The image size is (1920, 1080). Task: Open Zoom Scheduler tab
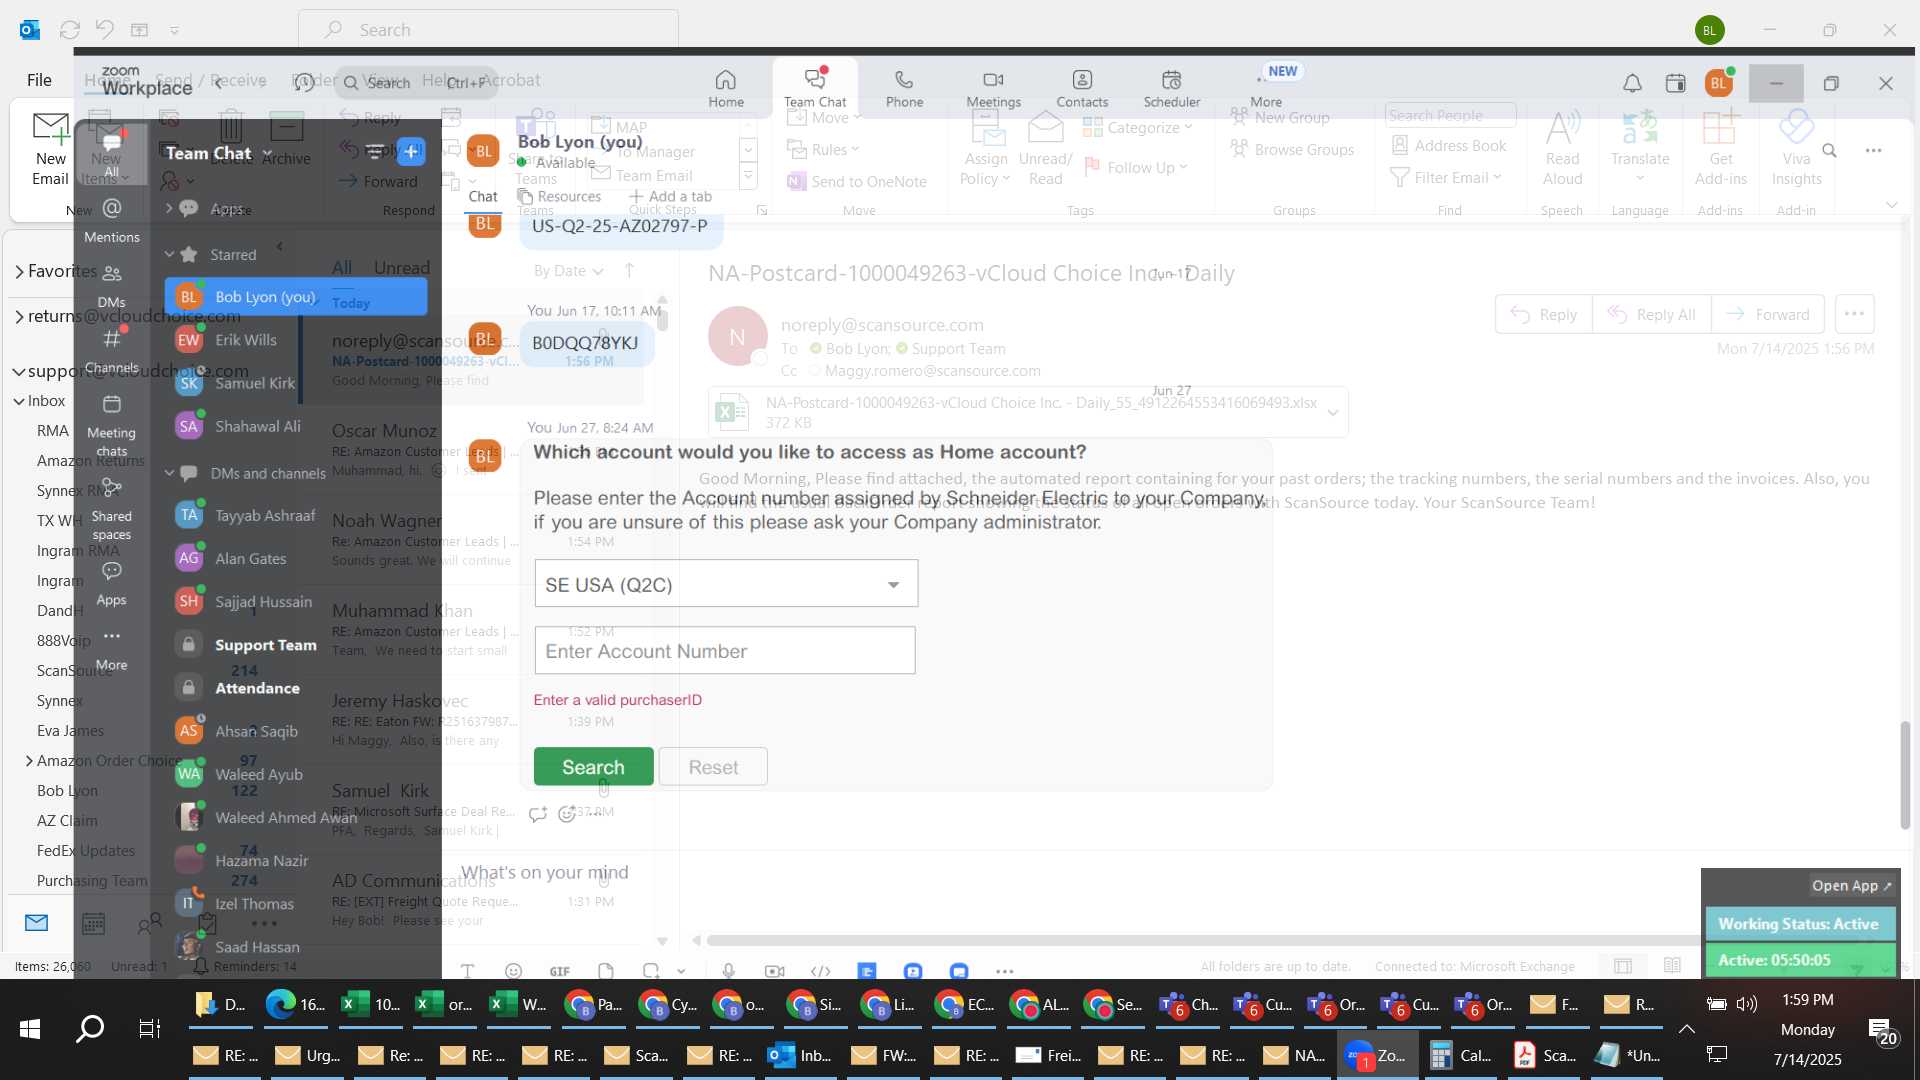click(x=1172, y=88)
